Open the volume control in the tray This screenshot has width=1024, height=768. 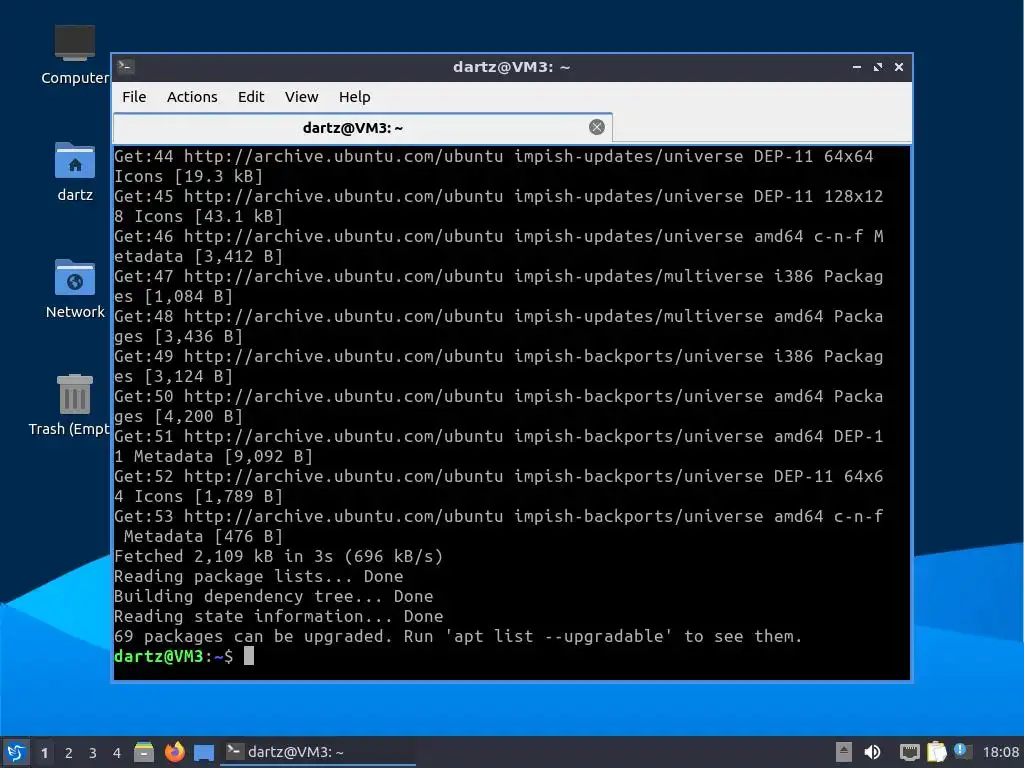(x=872, y=752)
